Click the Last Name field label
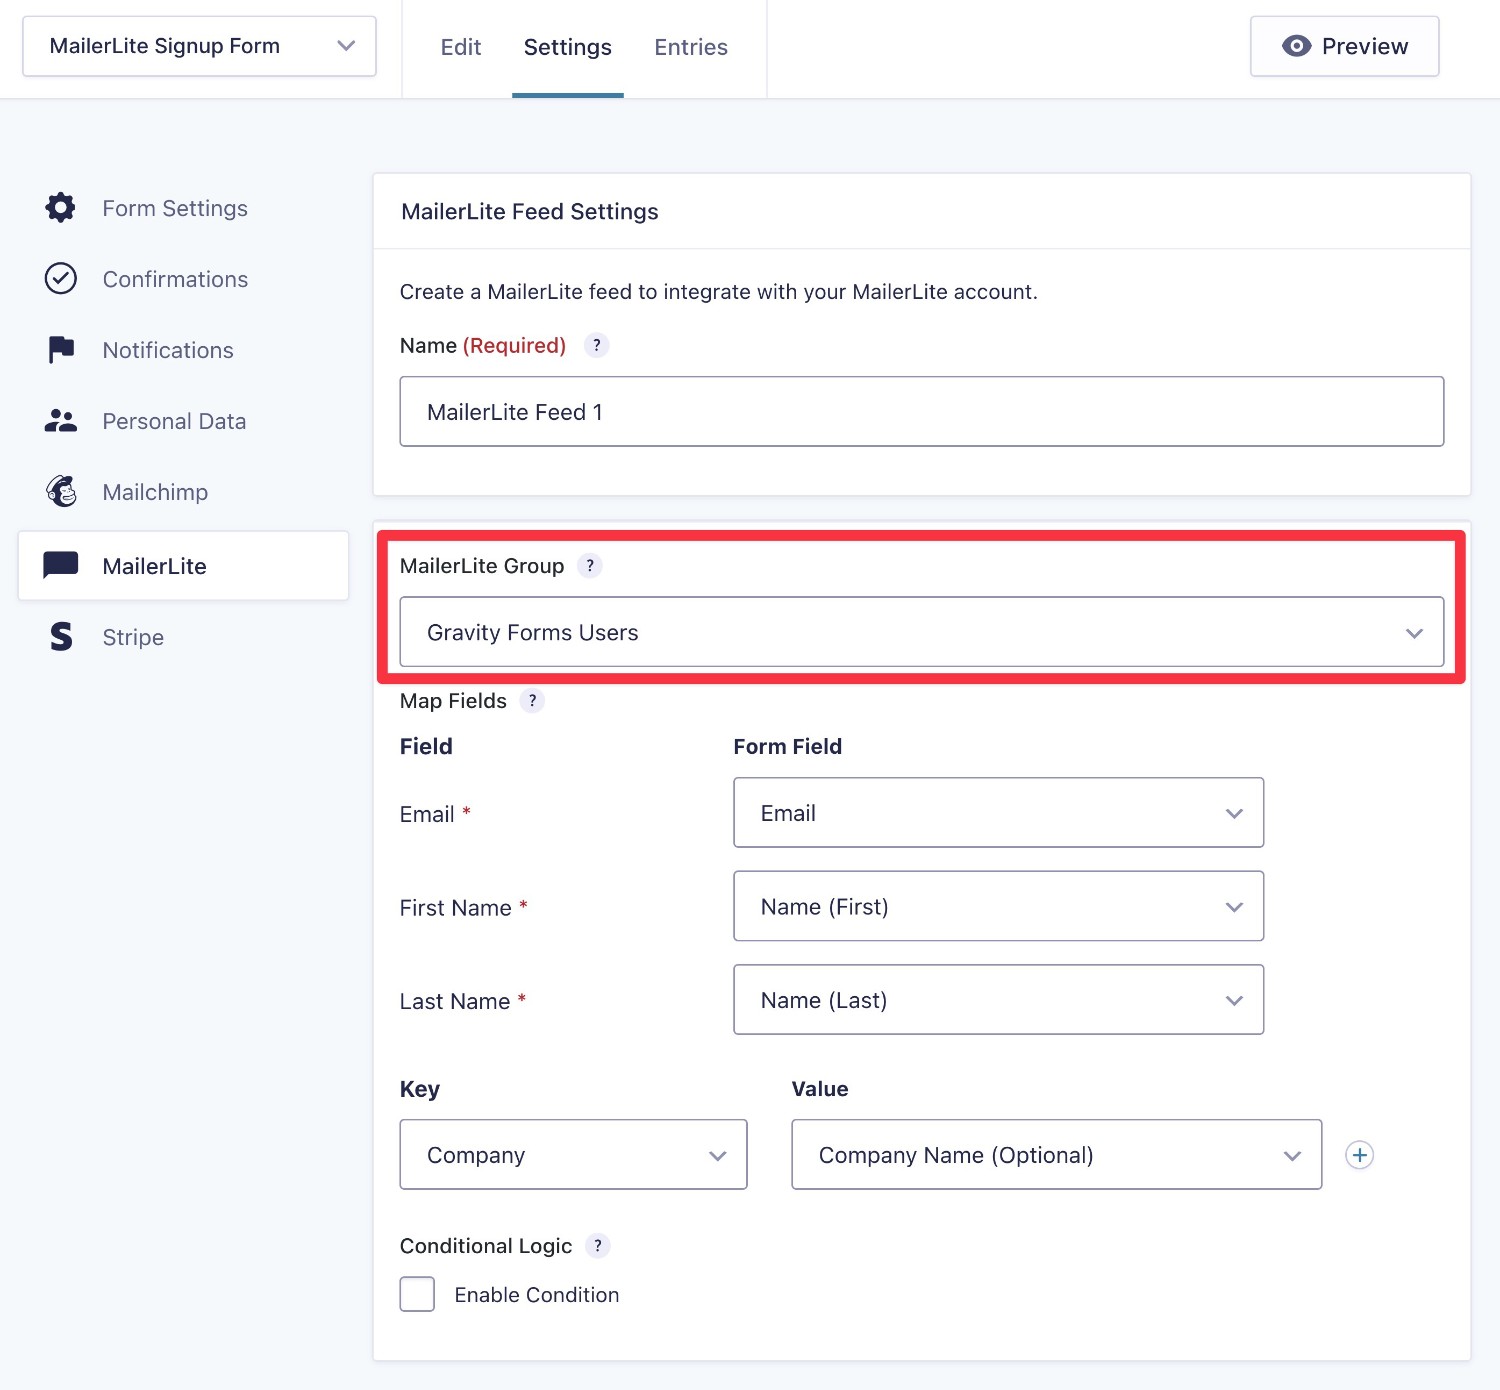The height and width of the screenshot is (1390, 1500). point(455,1001)
